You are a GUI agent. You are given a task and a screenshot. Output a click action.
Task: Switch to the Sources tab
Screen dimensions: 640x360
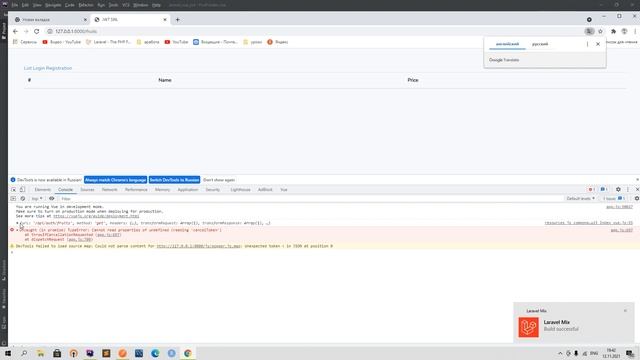coord(87,190)
